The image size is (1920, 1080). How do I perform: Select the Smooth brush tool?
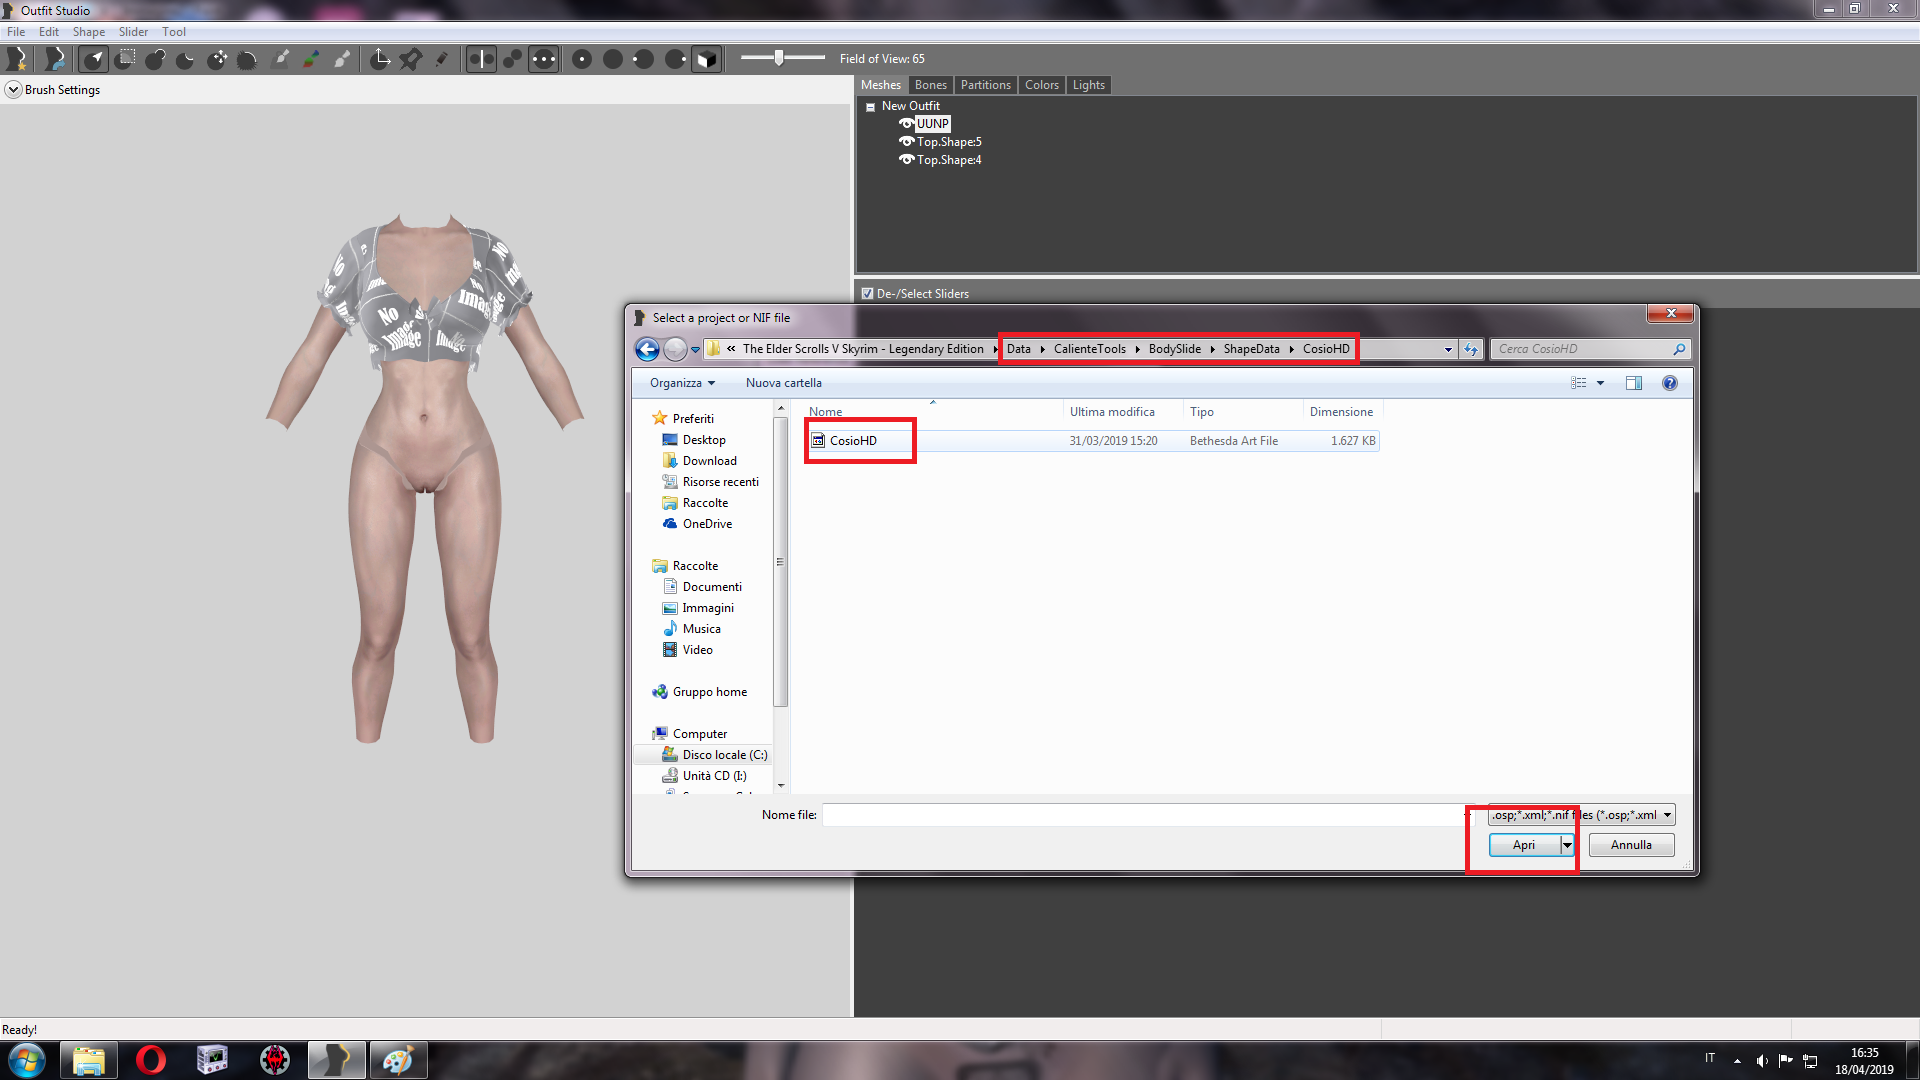click(247, 59)
